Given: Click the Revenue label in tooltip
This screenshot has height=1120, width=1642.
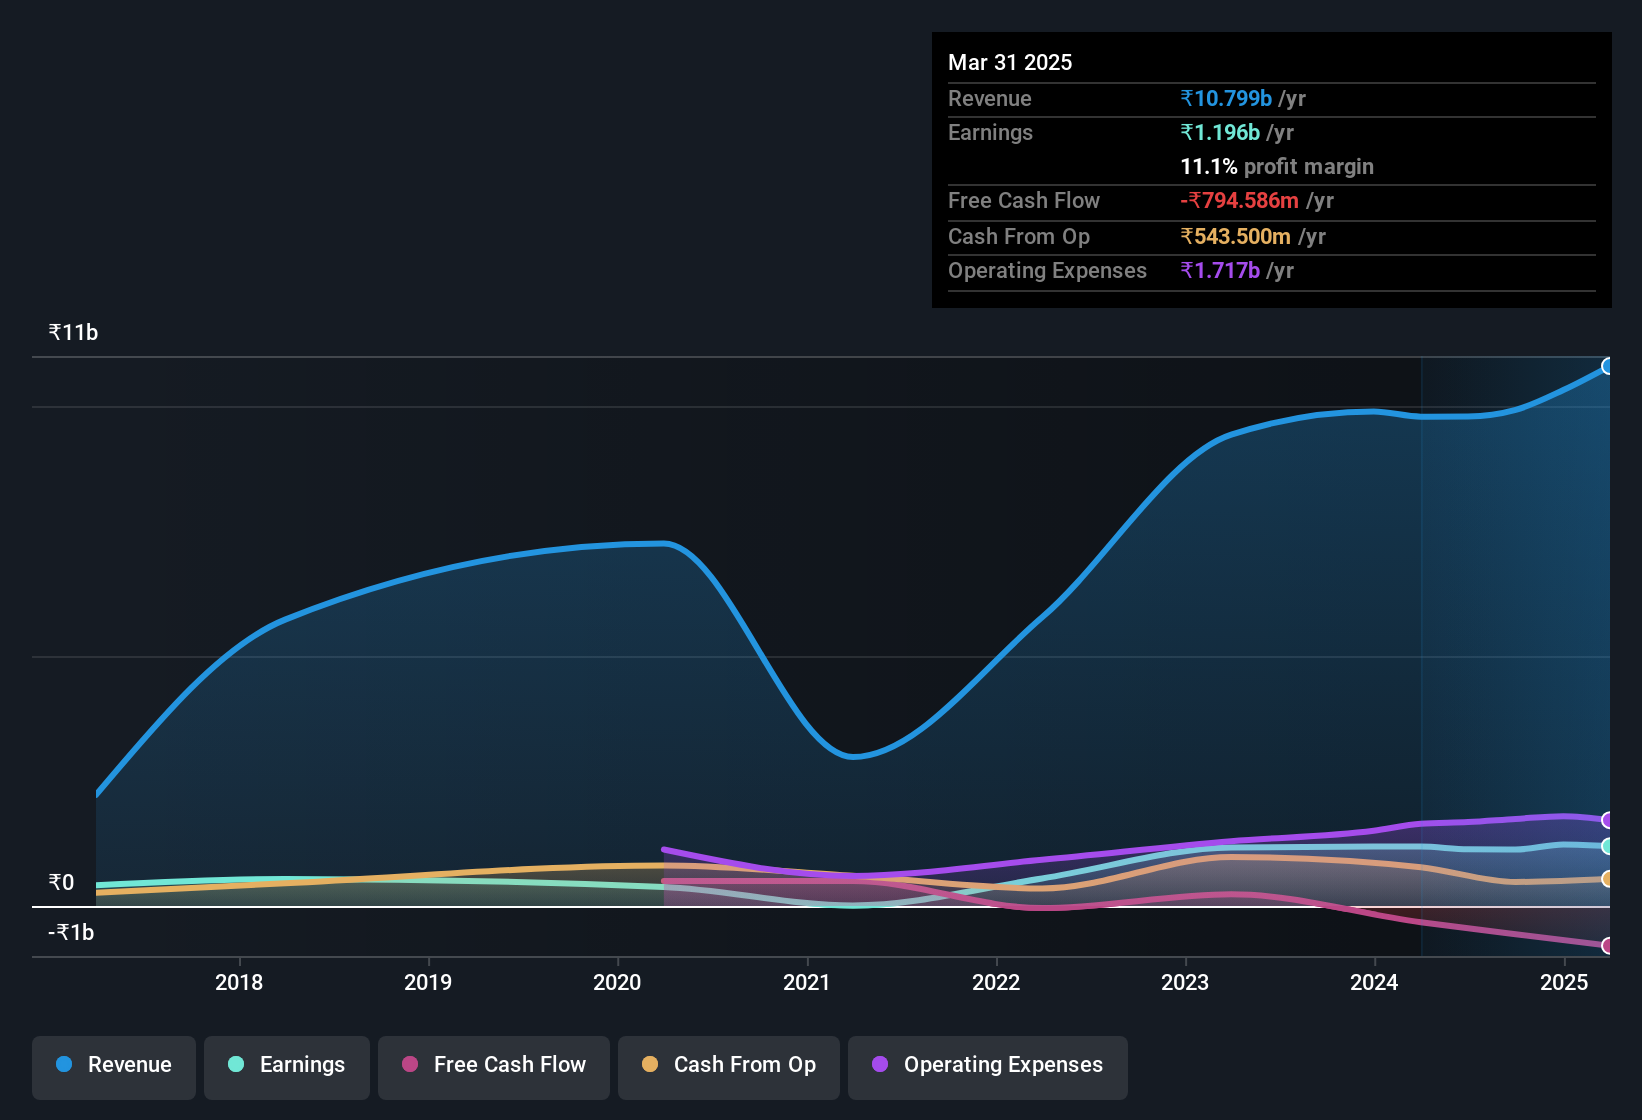Looking at the screenshot, I should pyautogui.click(x=989, y=99).
